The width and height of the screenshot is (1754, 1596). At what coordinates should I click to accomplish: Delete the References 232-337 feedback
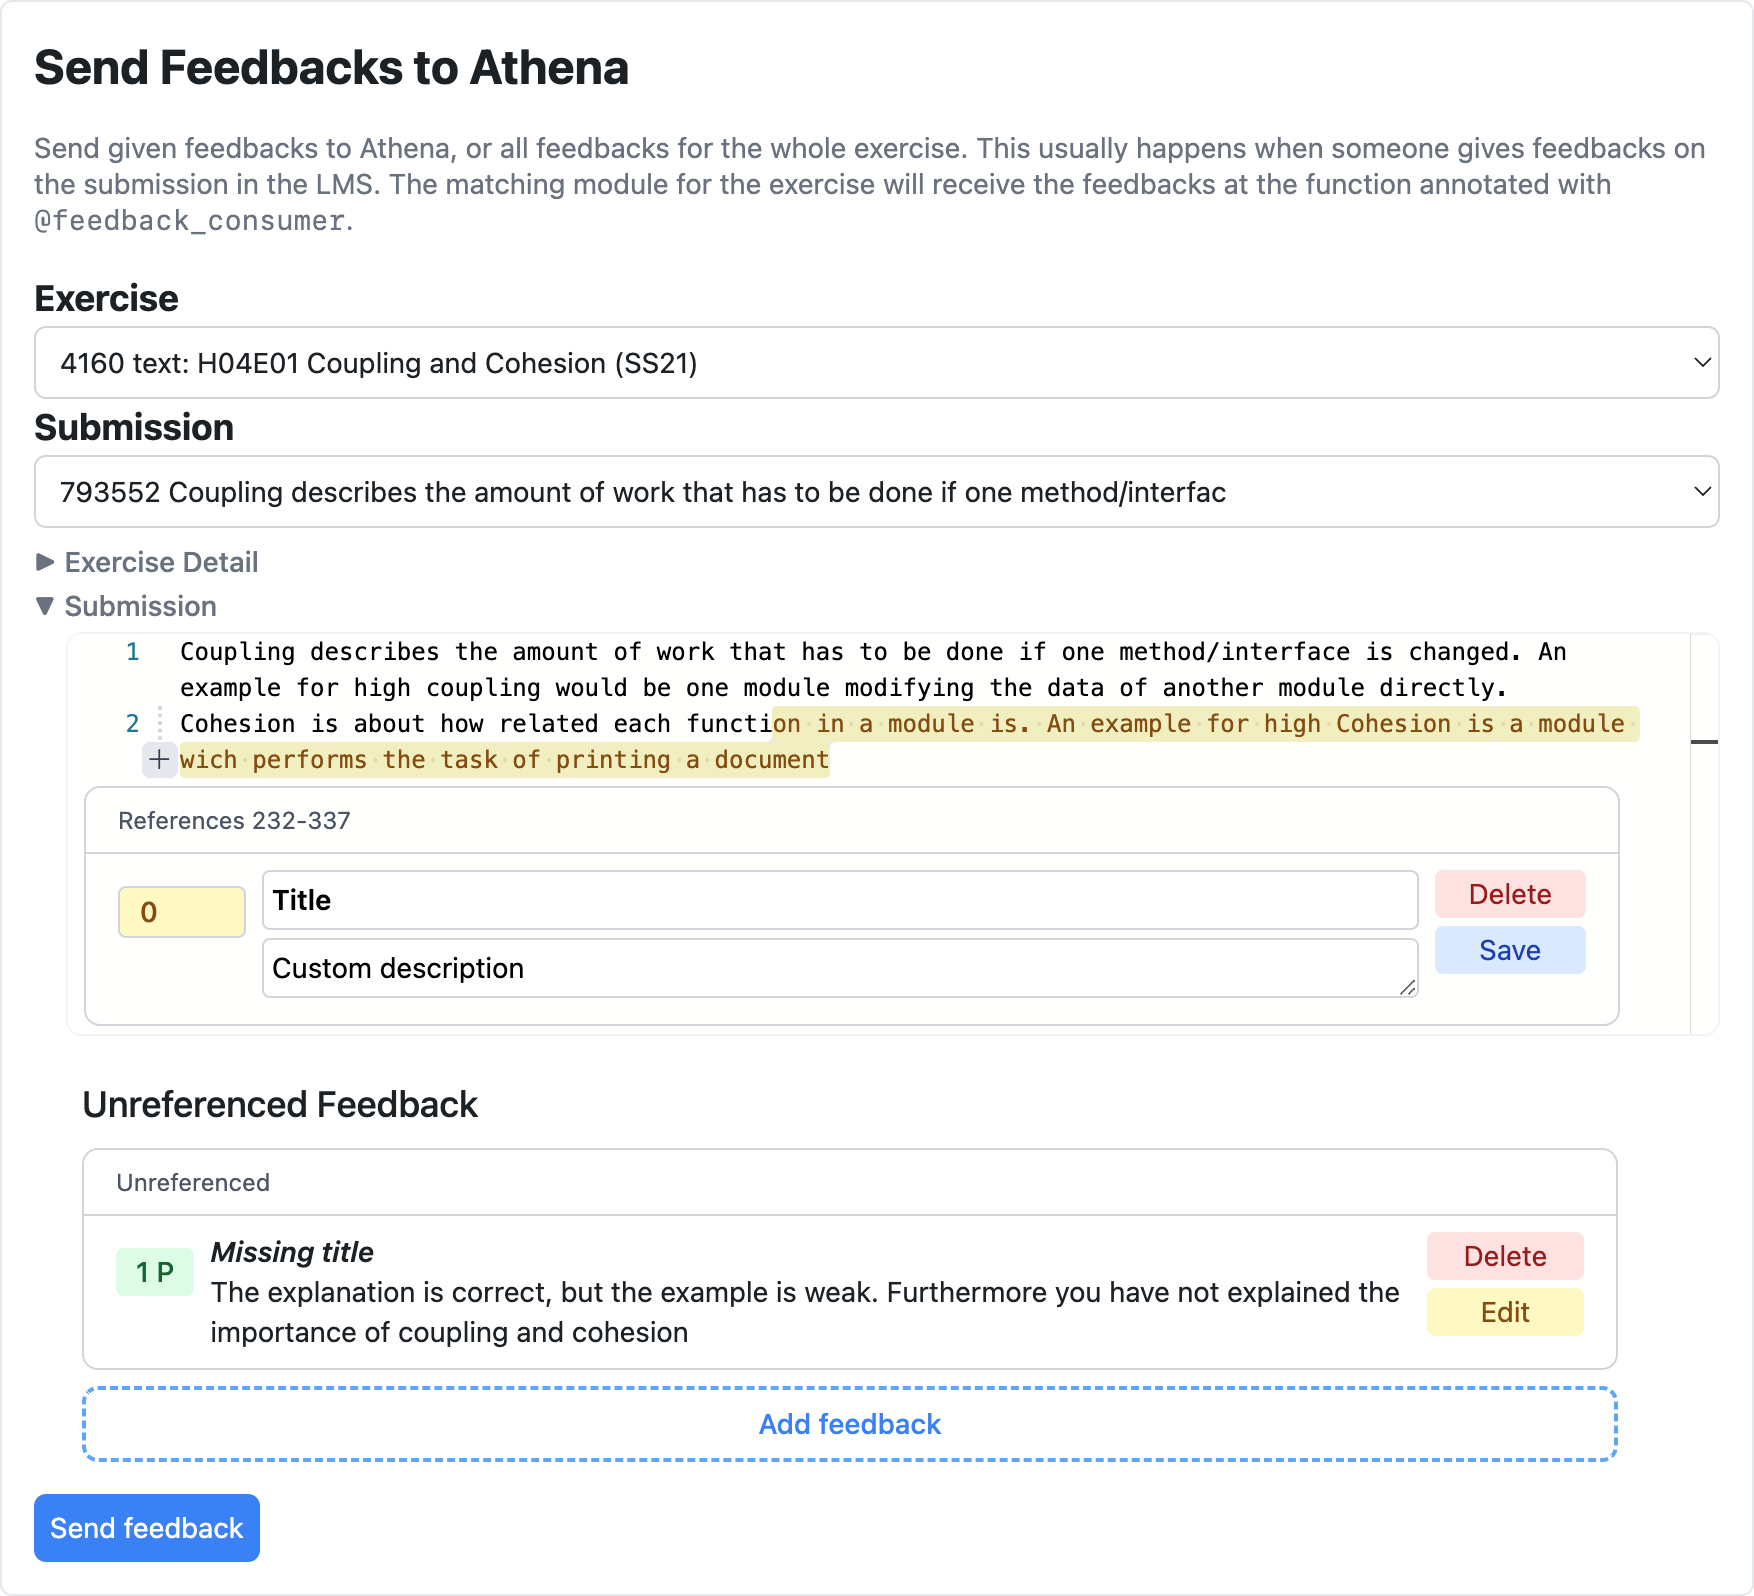point(1509,893)
